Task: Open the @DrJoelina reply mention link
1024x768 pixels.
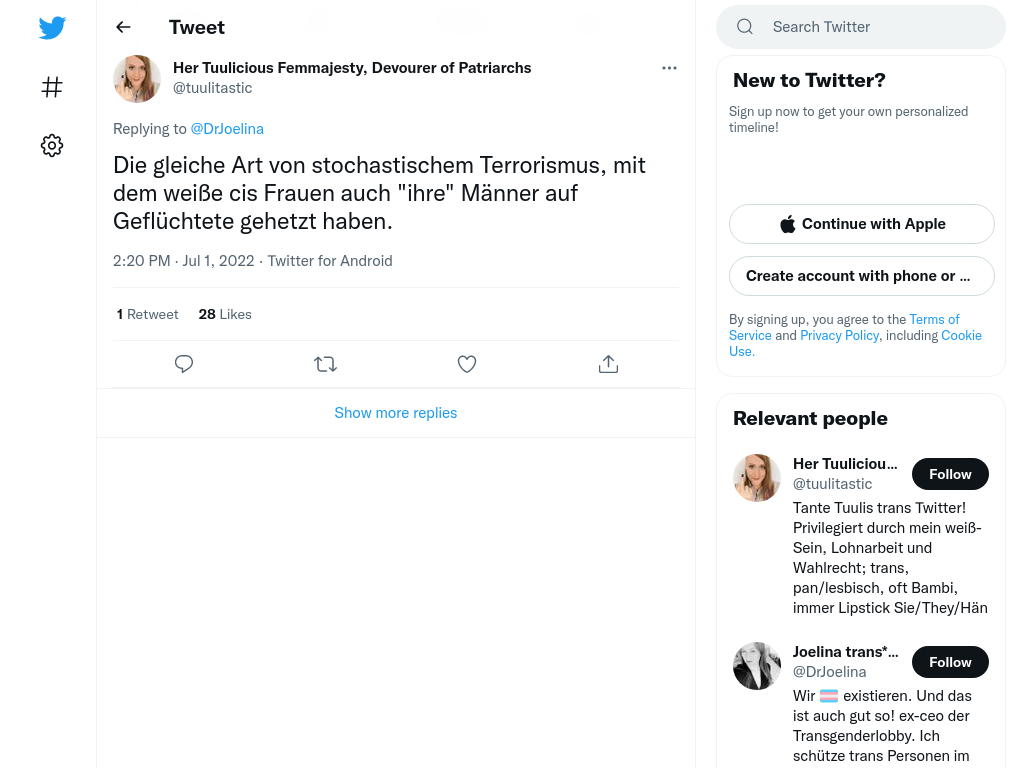Action: point(227,129)
